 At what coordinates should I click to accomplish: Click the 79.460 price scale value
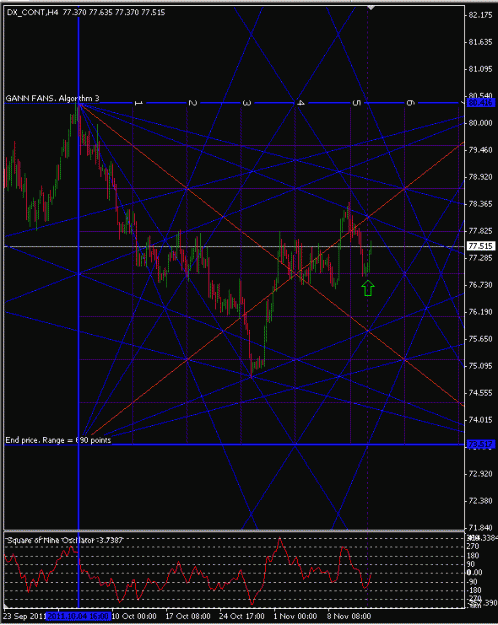(480, 150)
